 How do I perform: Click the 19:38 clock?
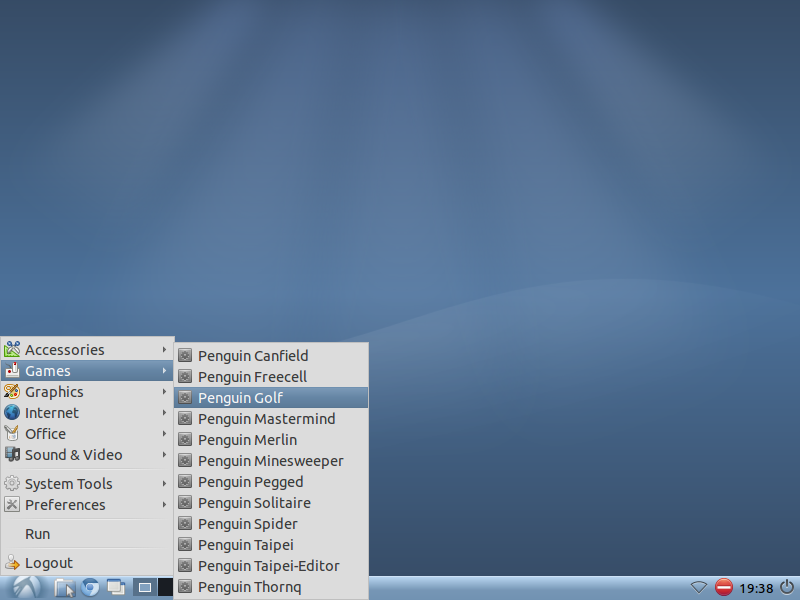pos(756,588)
